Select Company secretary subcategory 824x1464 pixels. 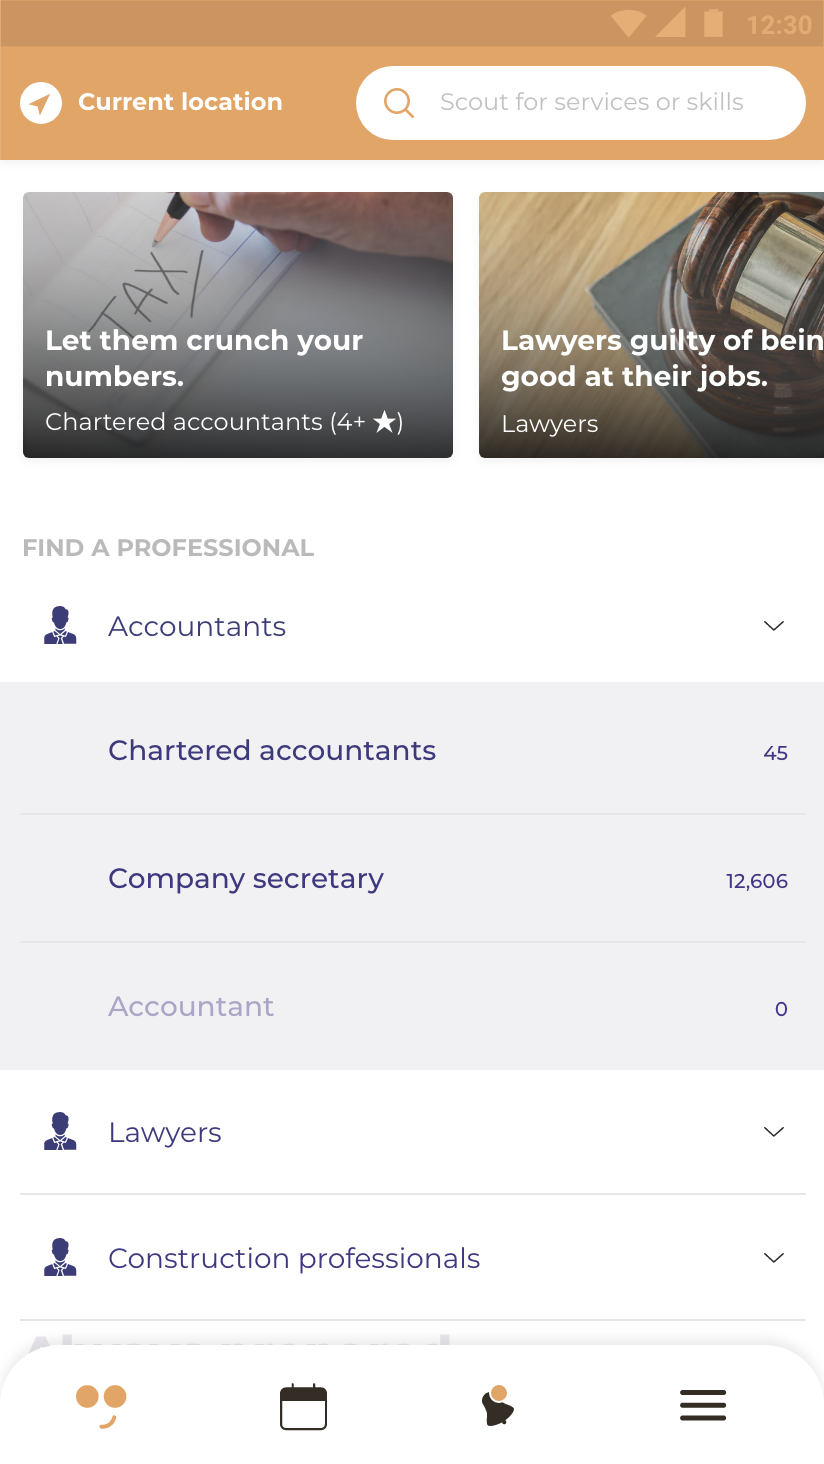point(246,879)
